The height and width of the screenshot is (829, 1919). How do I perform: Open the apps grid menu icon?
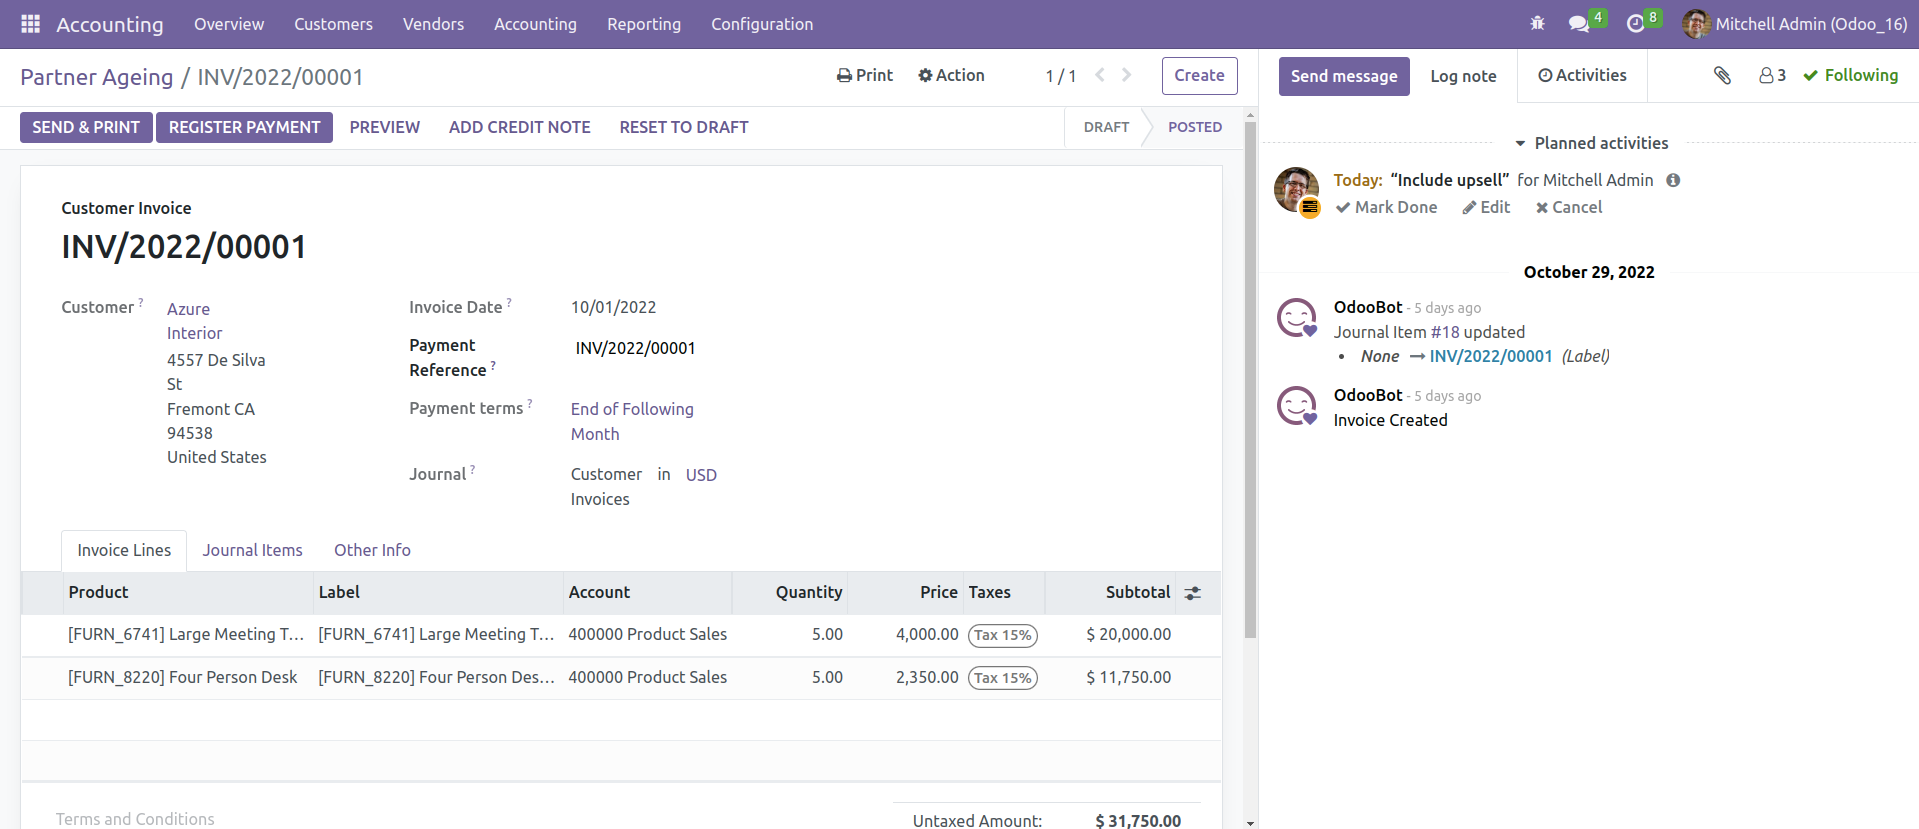30,23
